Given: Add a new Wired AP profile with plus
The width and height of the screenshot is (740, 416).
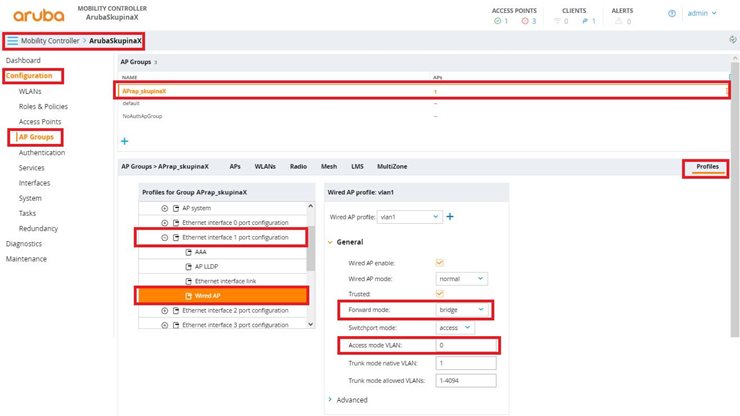Looking at the screenshot, I should pos(450,216).
